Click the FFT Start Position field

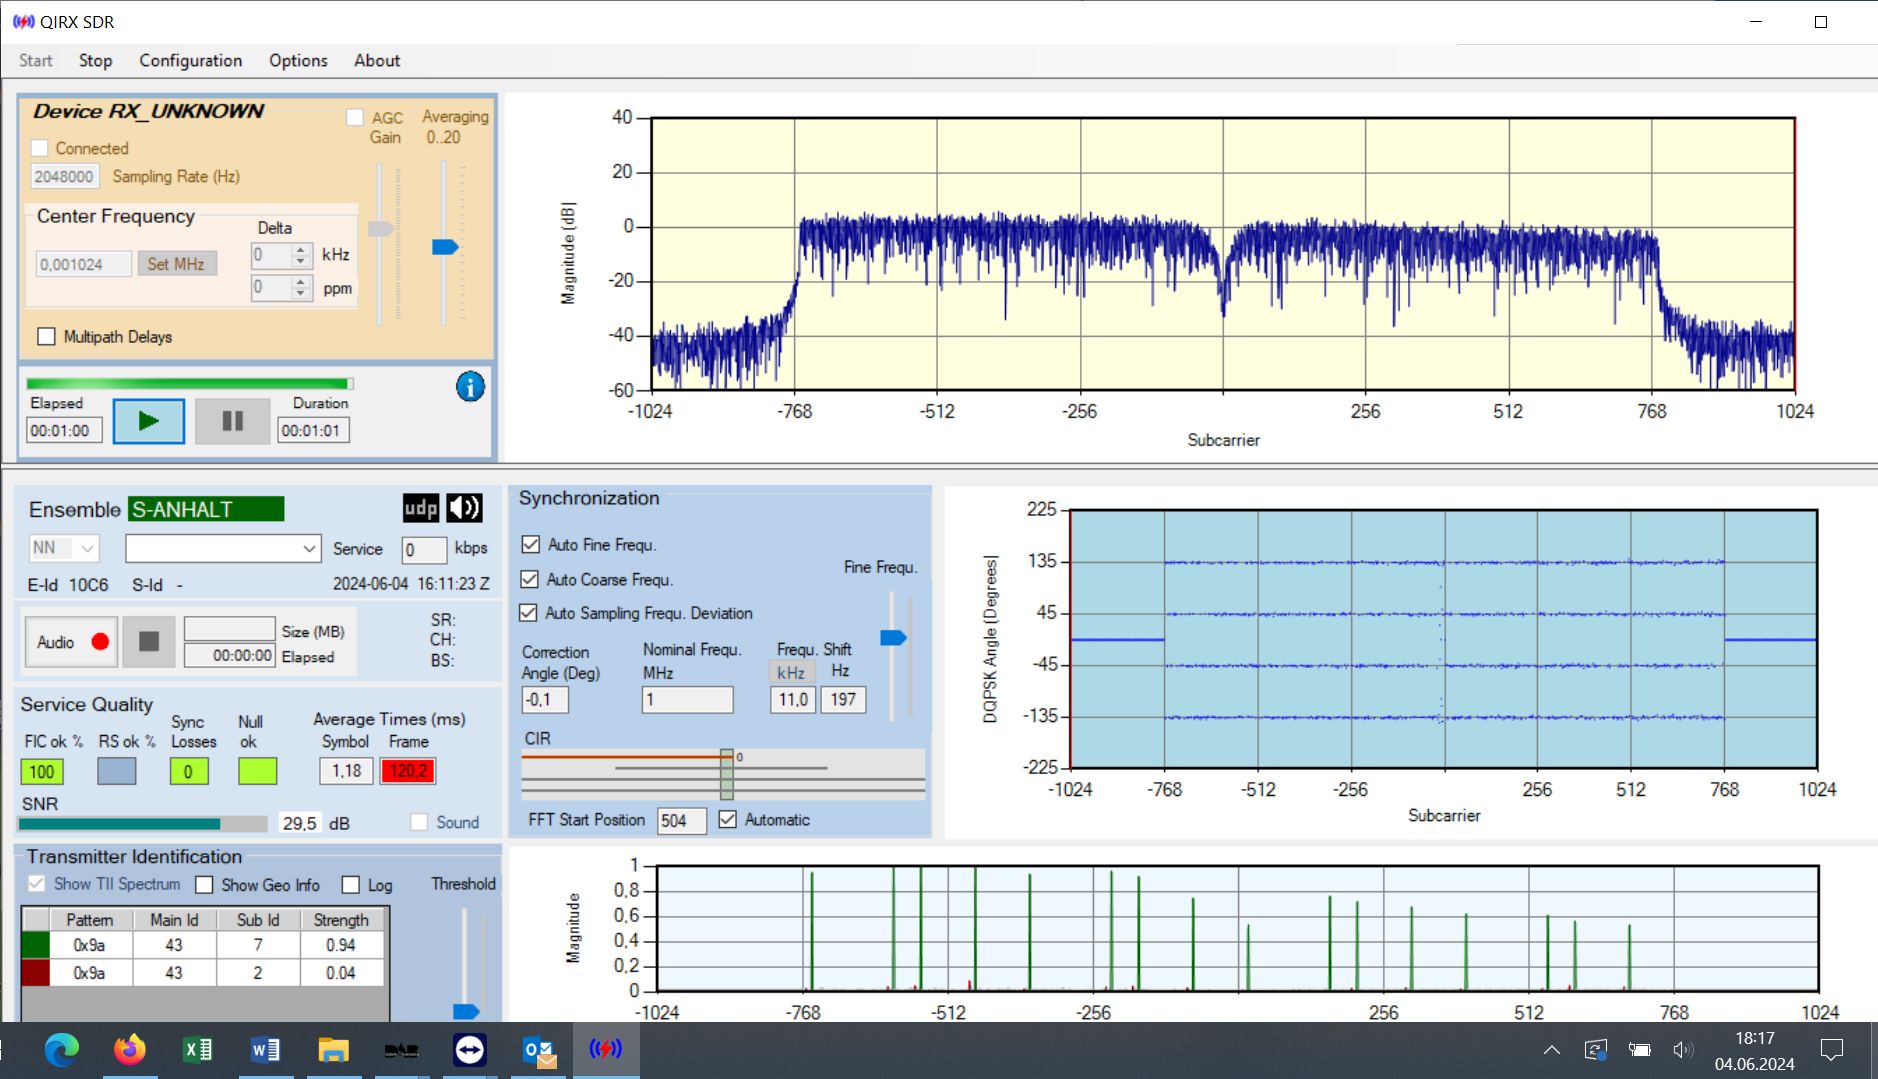tap(680, 821)
